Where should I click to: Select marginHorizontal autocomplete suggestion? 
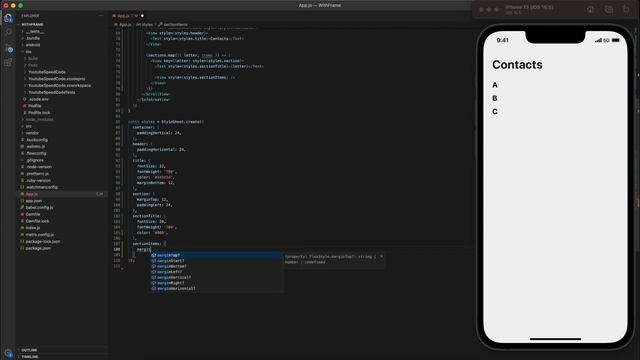pyautogui.click(x=216, y=288)
